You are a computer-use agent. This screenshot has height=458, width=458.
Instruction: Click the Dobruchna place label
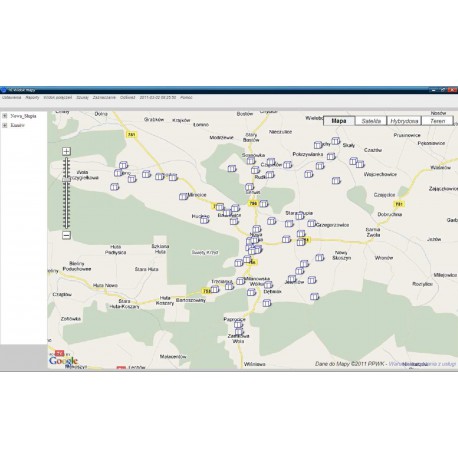pos(390,214)
